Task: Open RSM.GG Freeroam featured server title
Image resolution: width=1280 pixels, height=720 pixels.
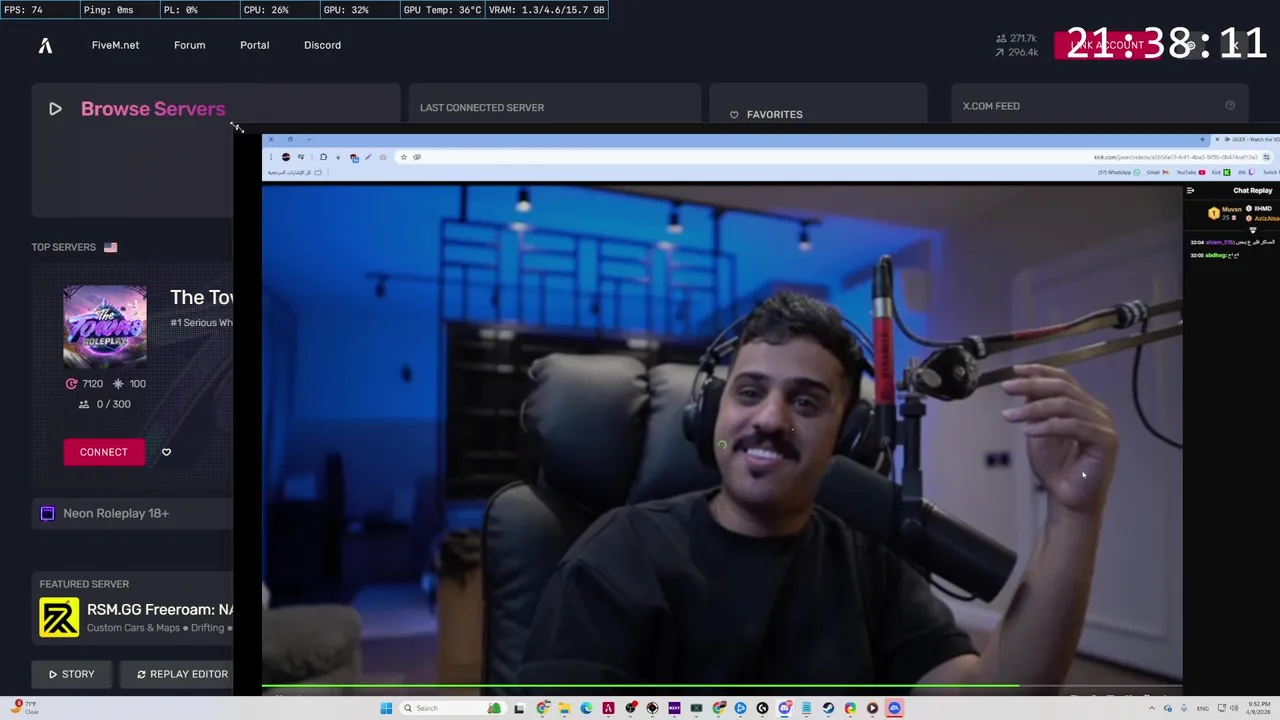Action: tap(160, 609)
